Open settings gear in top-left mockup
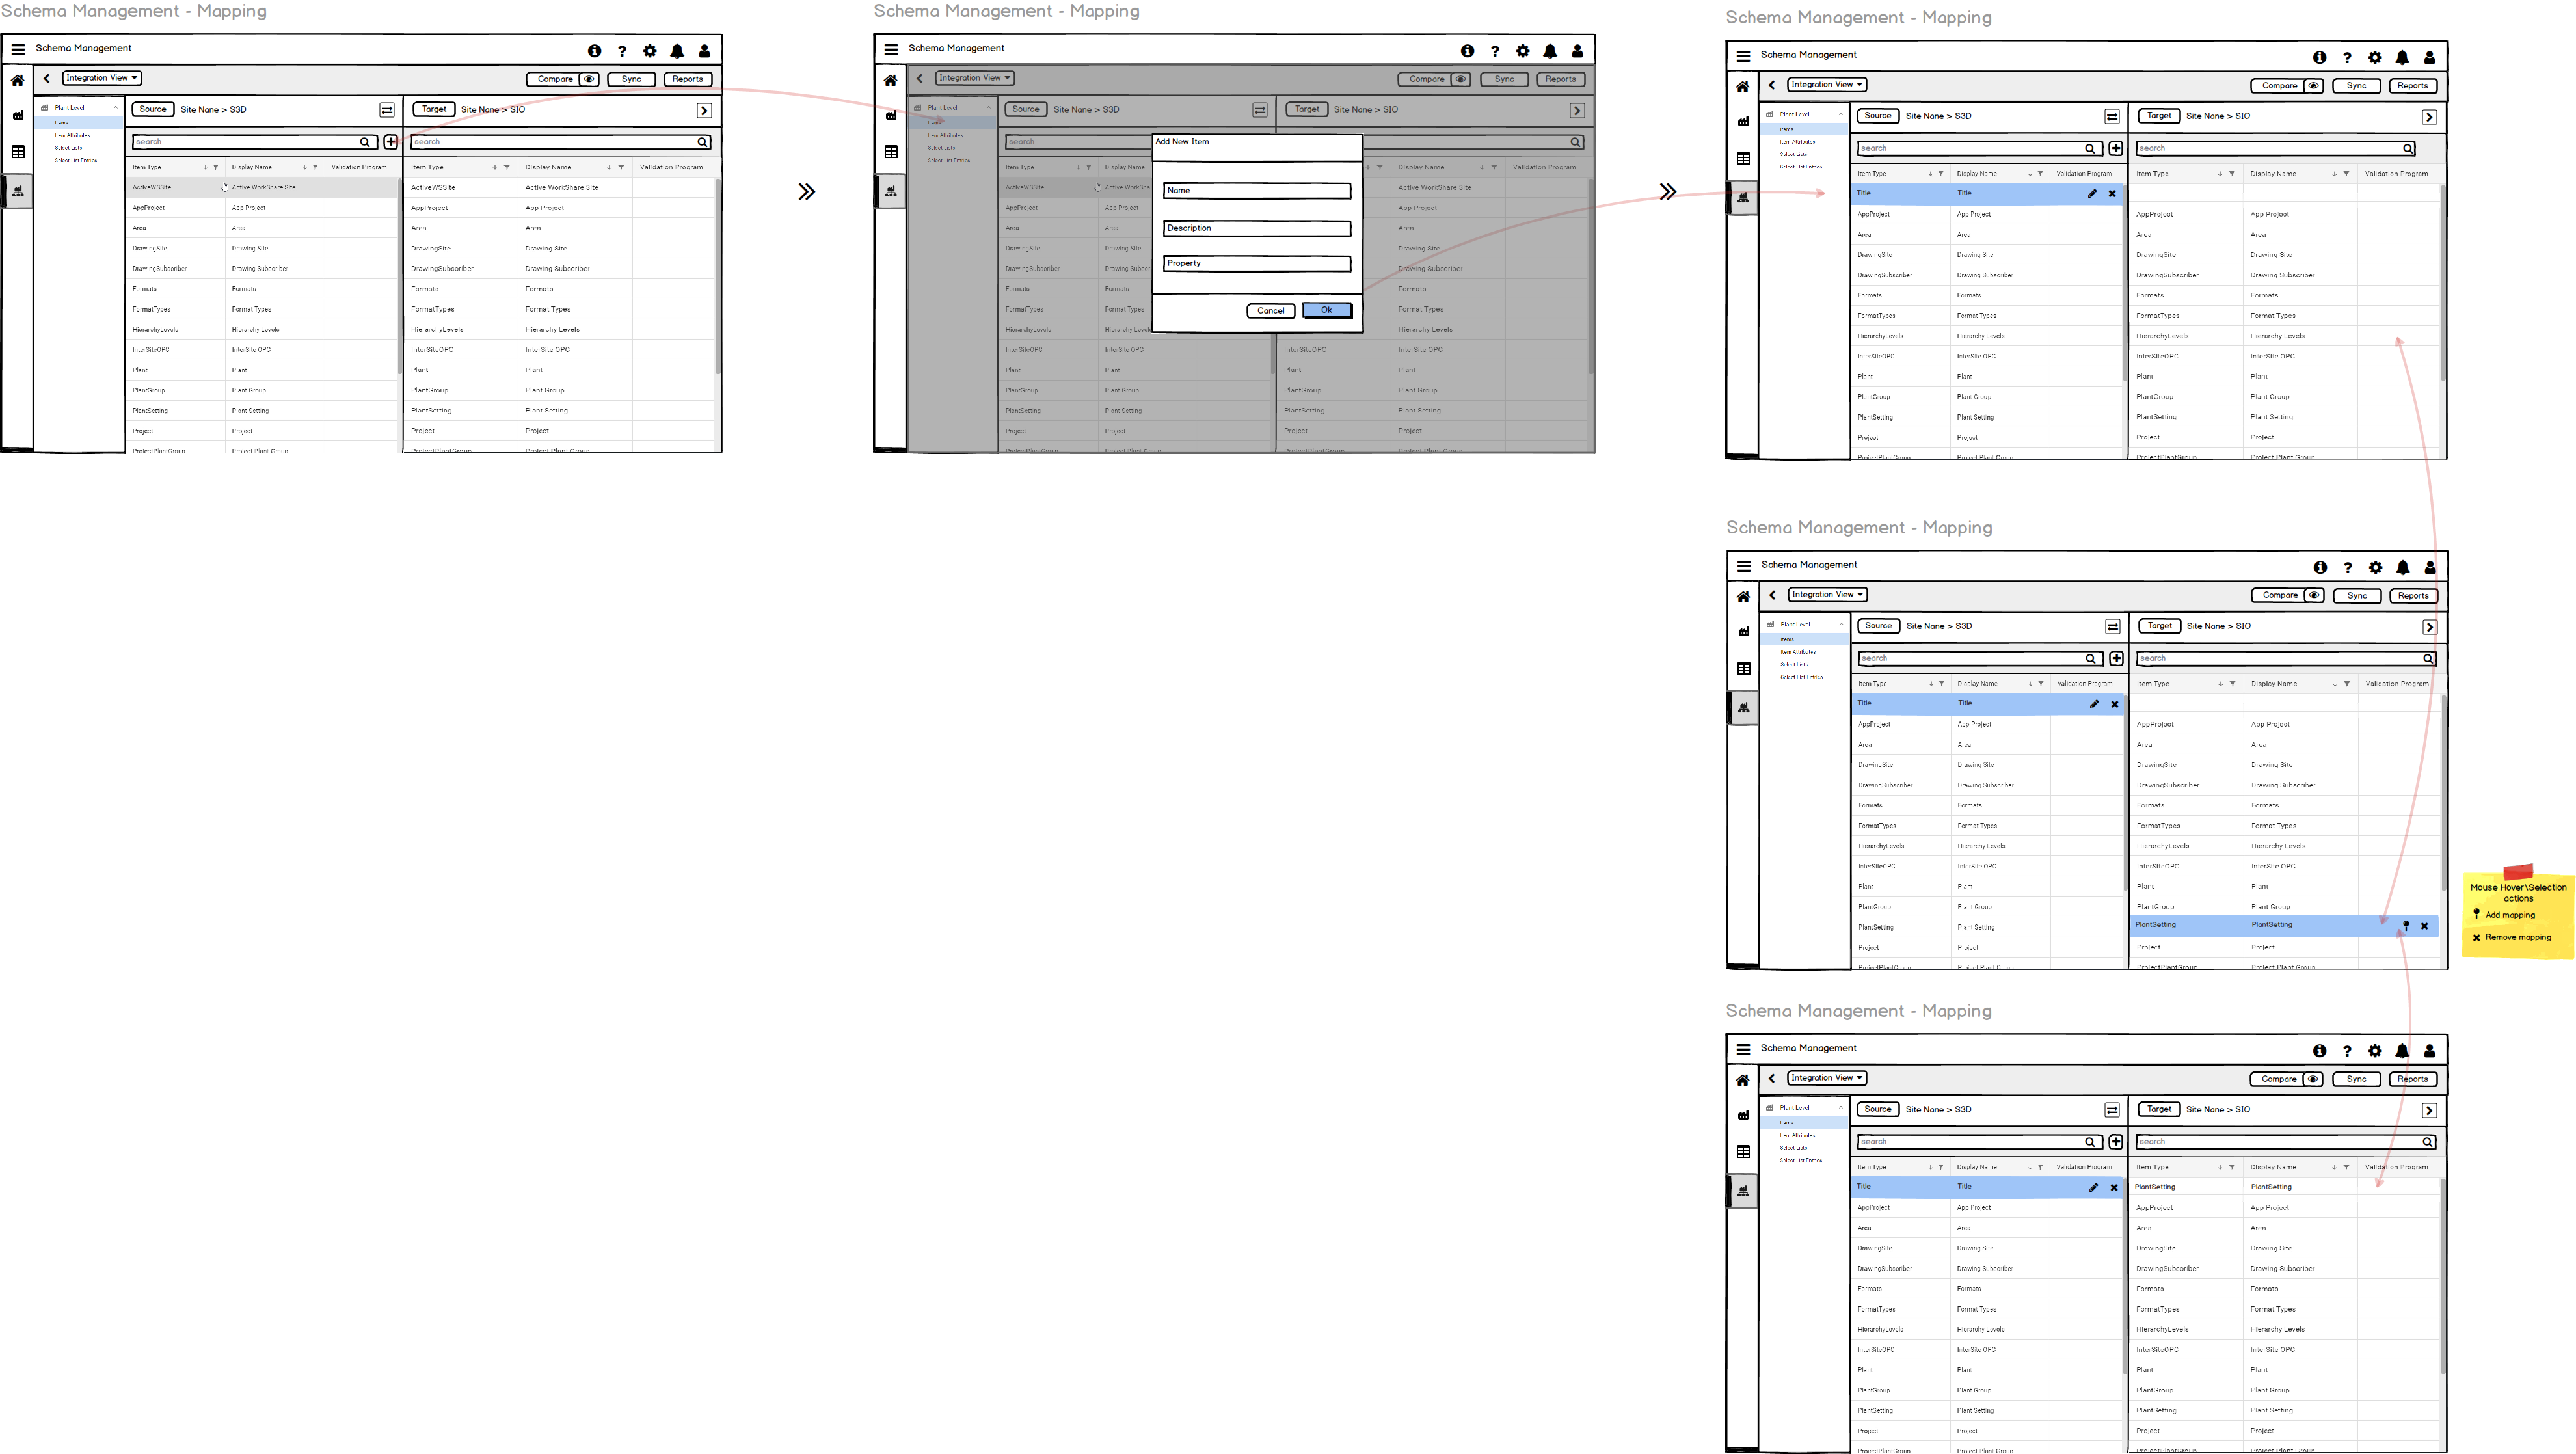The width and height of the screenshot is (2576, 1454). [x=650, y=51]
